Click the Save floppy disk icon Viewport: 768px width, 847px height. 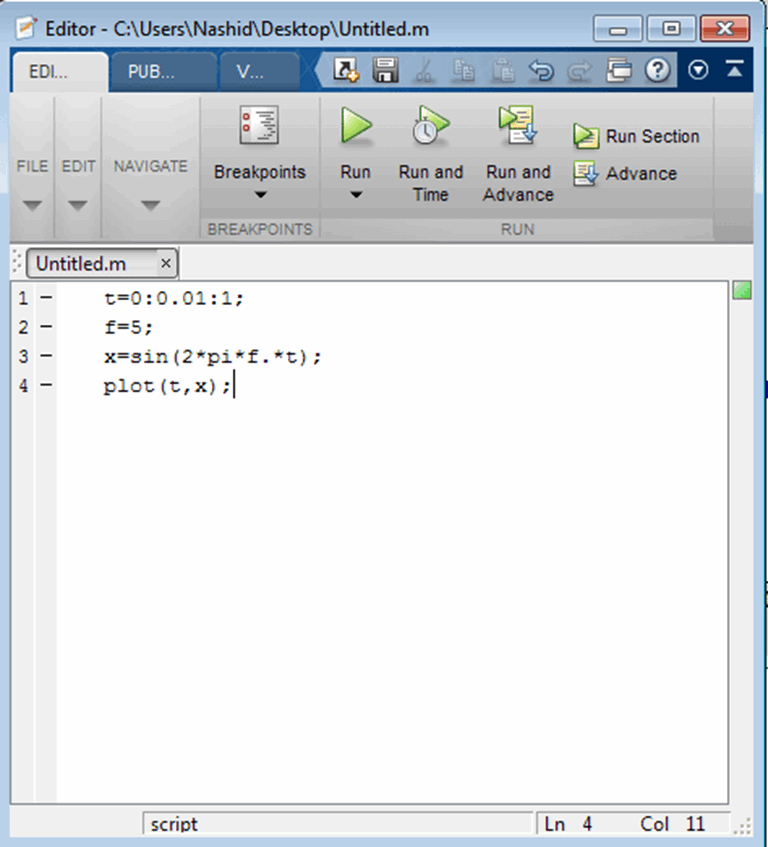point(385,71)
